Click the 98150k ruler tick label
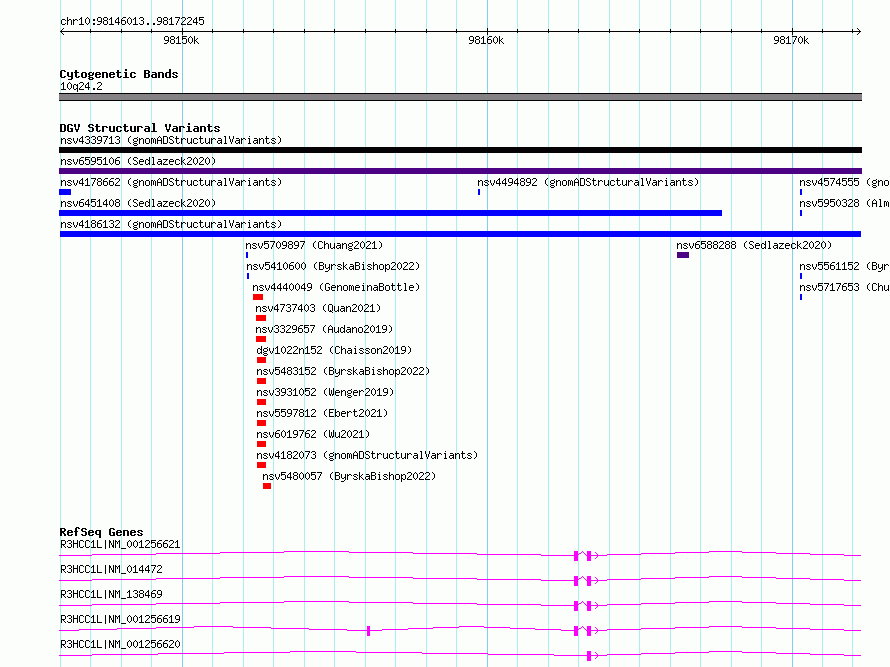The width and height of the screenshot is (890, 667). (181, 40)
